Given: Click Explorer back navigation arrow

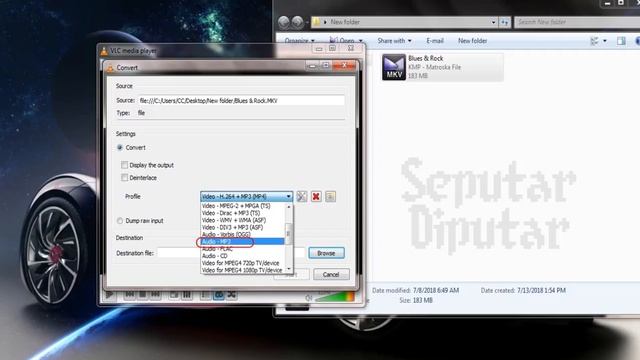Looking at the screenshot, I should click(284, 22).
